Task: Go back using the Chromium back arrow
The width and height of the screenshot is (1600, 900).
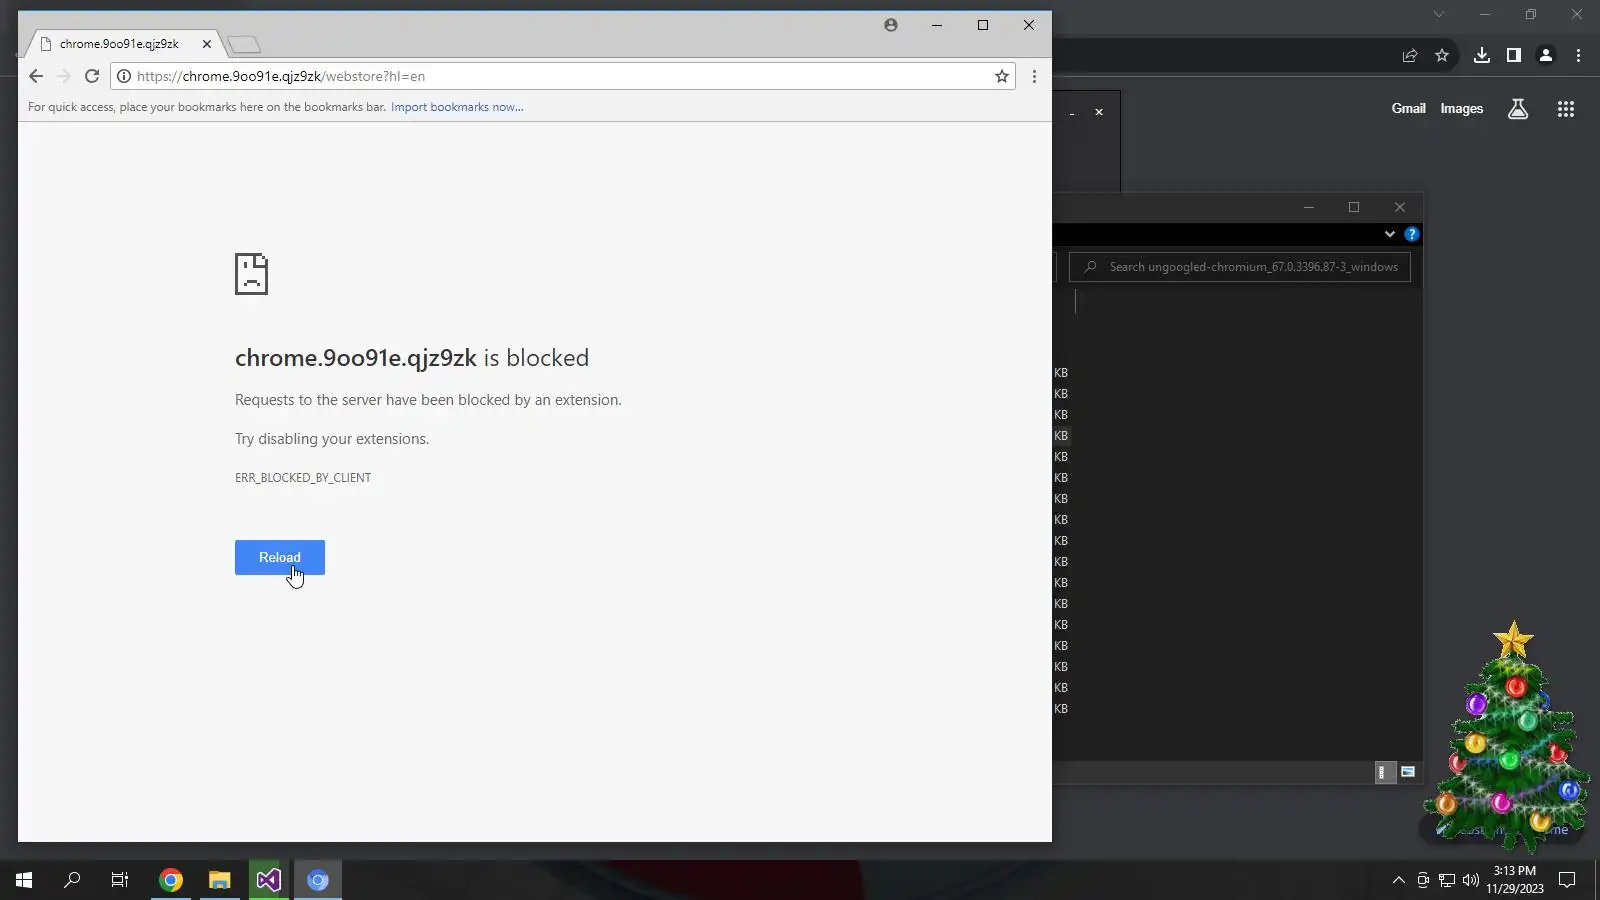Action: click(x=36, y=76)
